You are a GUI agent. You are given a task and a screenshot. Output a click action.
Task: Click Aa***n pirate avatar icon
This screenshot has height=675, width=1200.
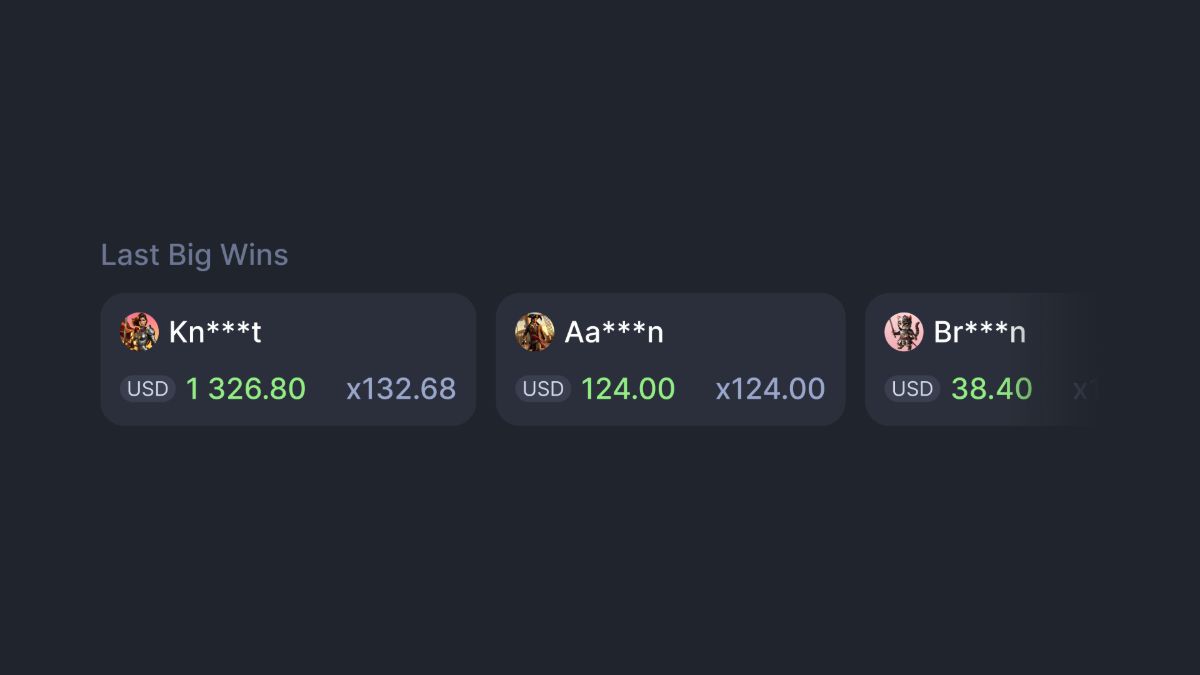pyautogui.click(x=534, y=331)
